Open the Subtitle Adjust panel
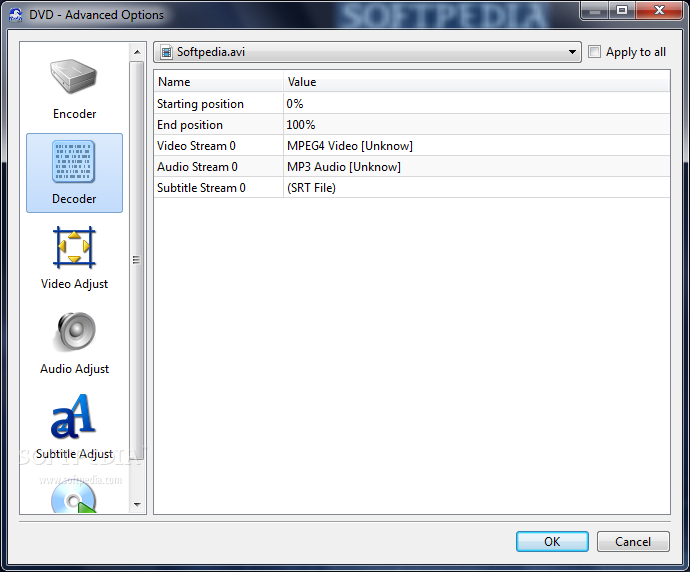690x572 pixels. pos(74,428)
